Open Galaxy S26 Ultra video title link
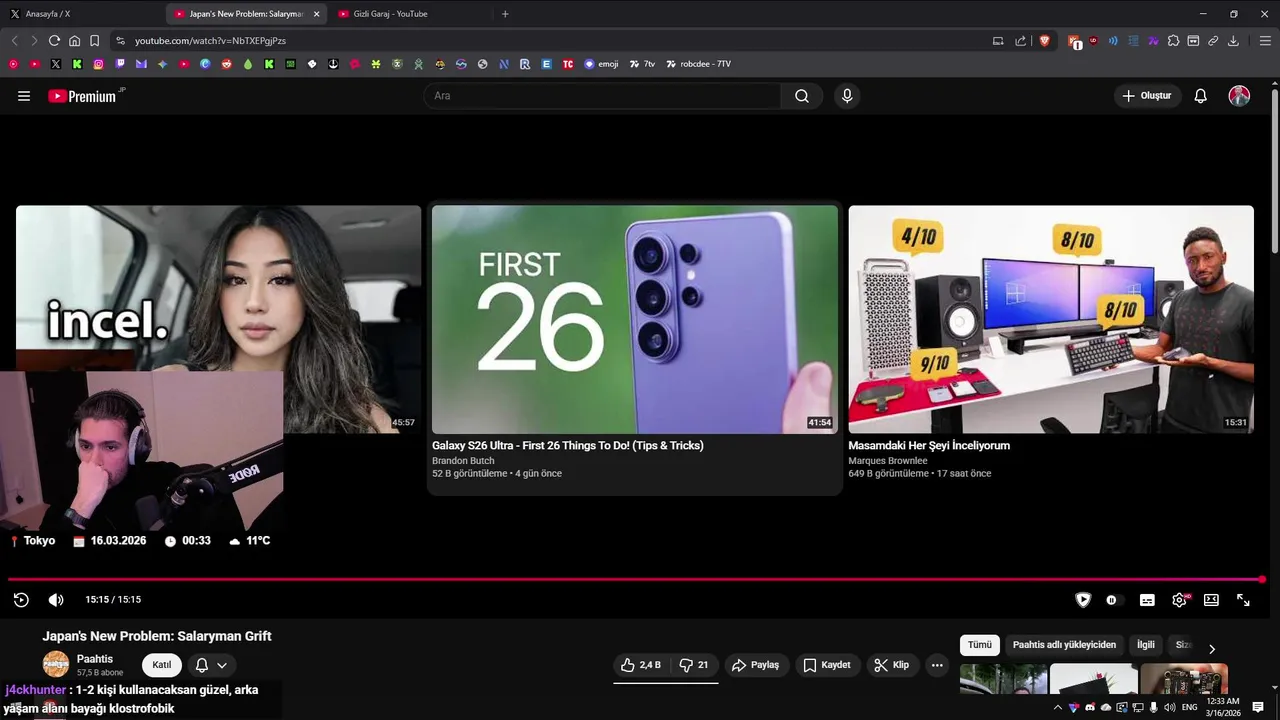1280x720 pixels. click(x=568, y=446)
